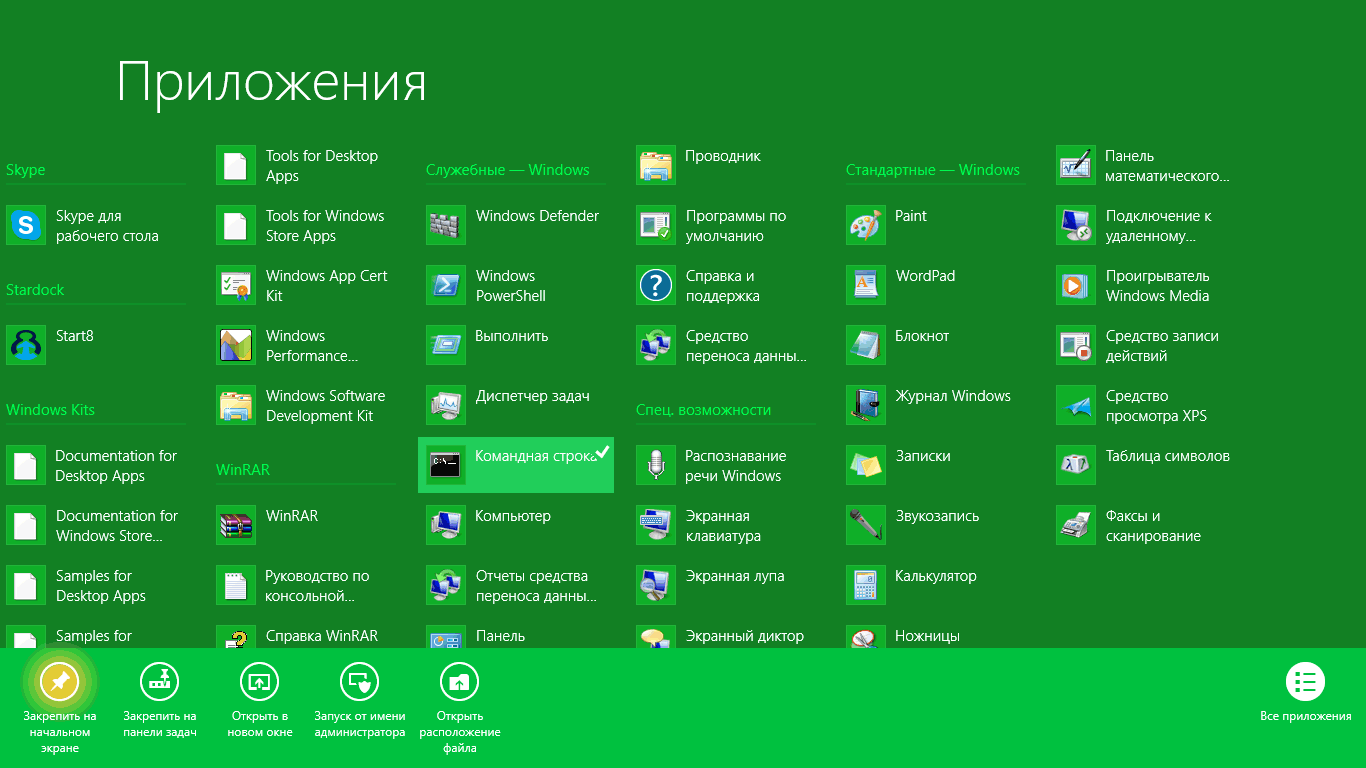Click Программы по умолчанию icon
The image size is (1366, 768).
point(656,226)
